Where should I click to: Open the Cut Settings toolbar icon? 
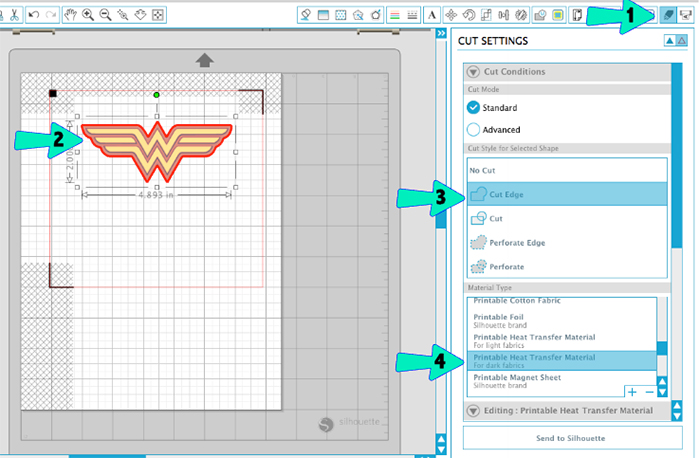(x=668, y=15)
